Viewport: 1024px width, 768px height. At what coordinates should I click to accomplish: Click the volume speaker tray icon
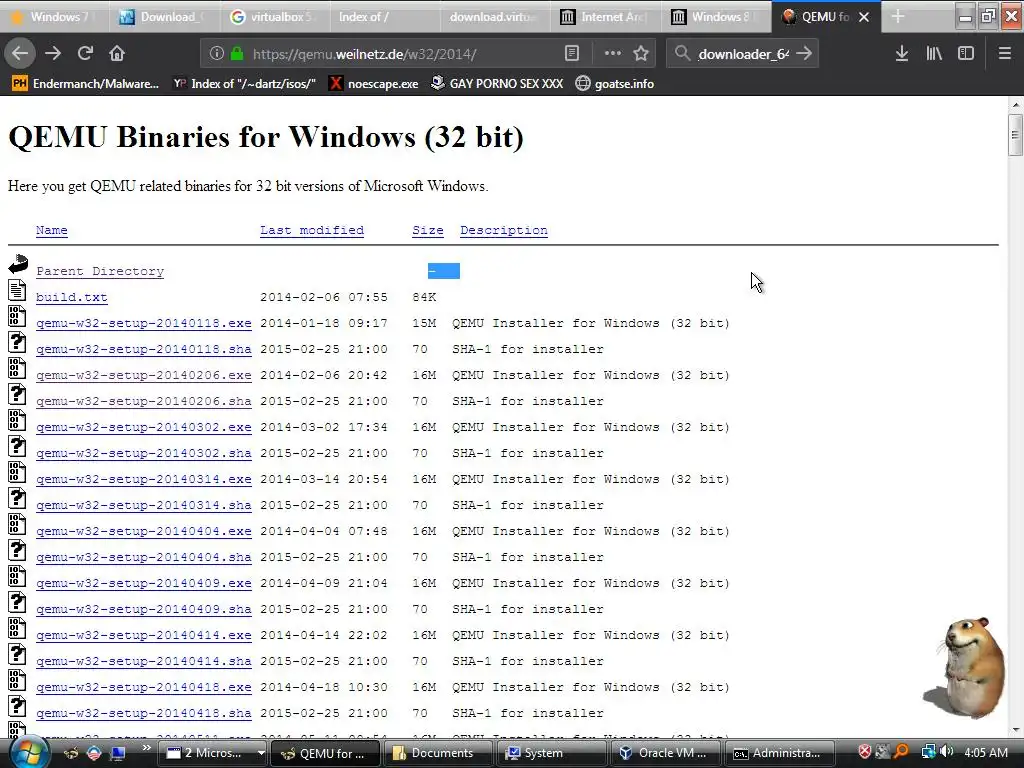[946, 752]
